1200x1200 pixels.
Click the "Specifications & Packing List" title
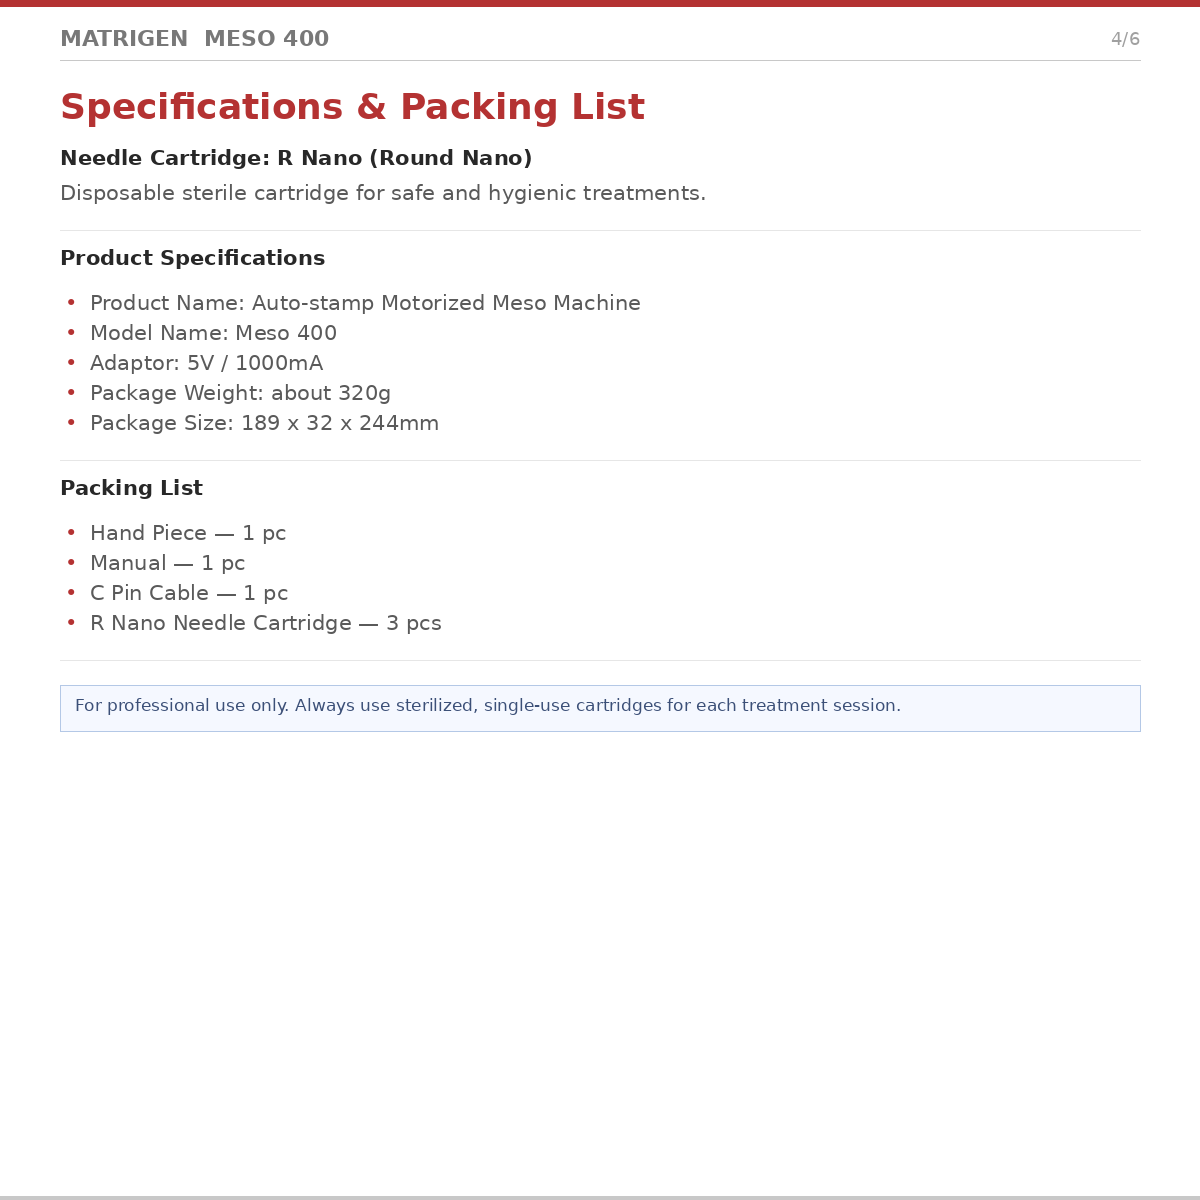tap(352, 108)
